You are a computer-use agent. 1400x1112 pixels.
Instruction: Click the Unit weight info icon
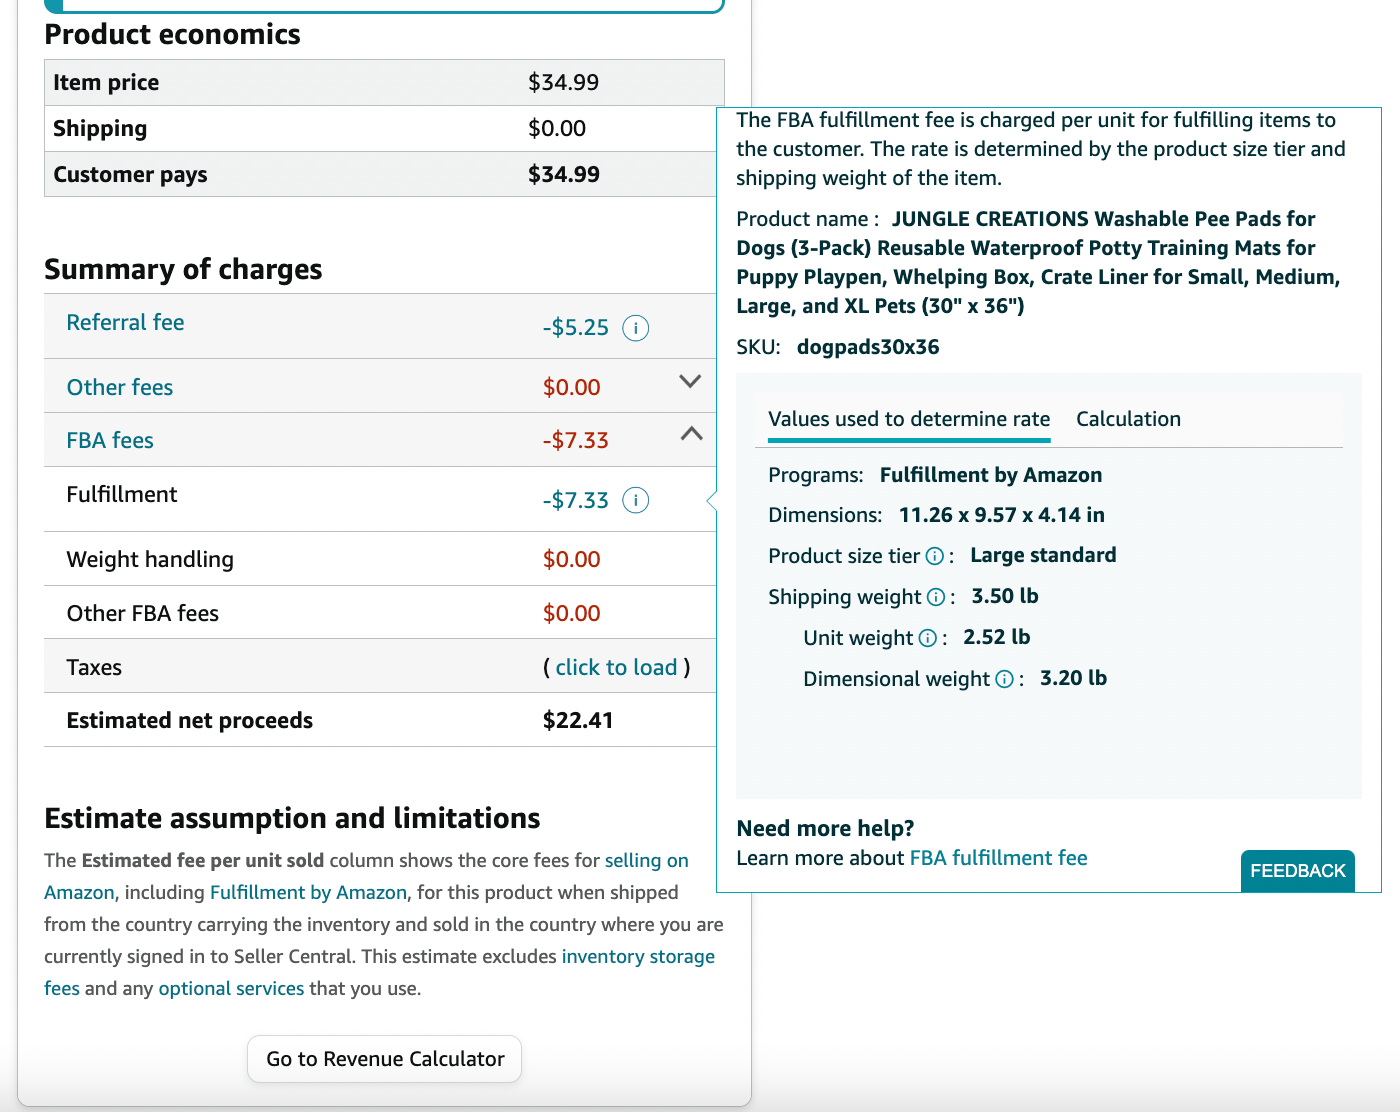[928, 638]
